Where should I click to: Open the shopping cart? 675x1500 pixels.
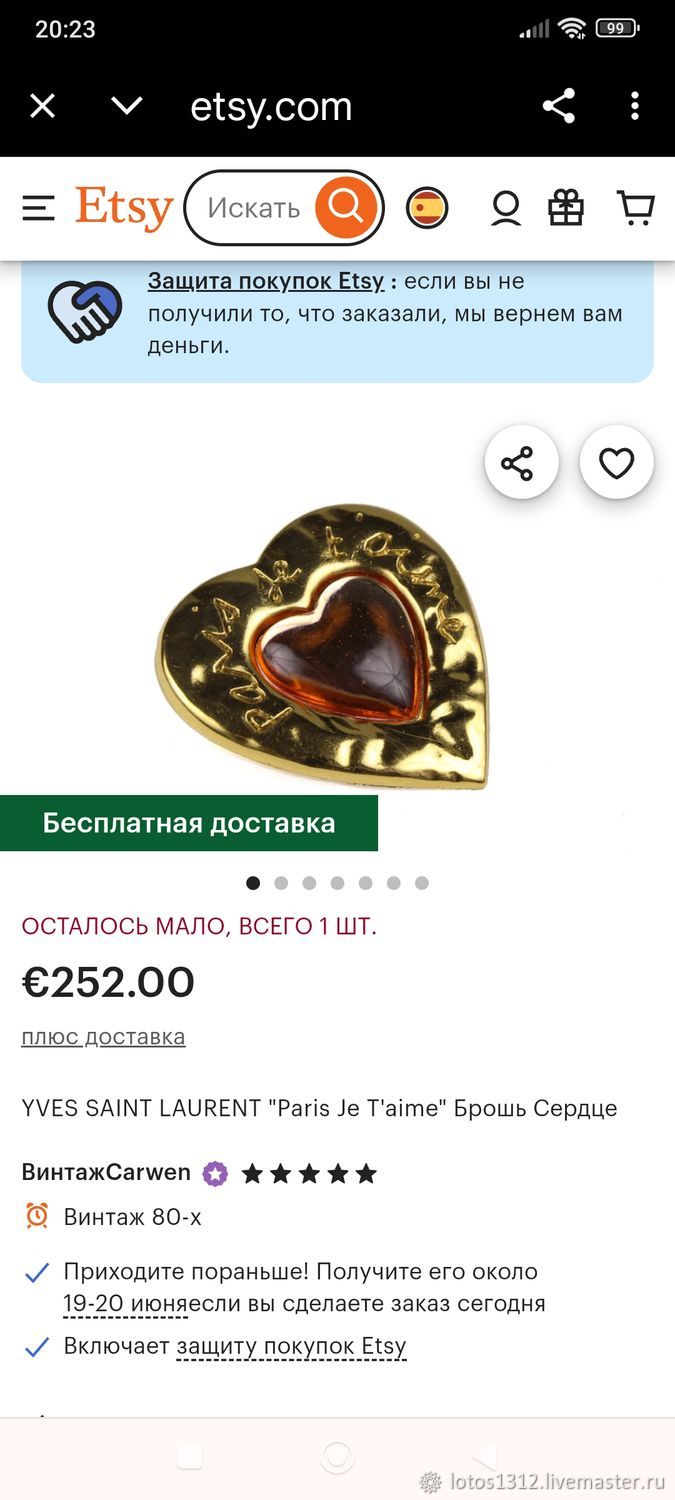pos(636,207)
